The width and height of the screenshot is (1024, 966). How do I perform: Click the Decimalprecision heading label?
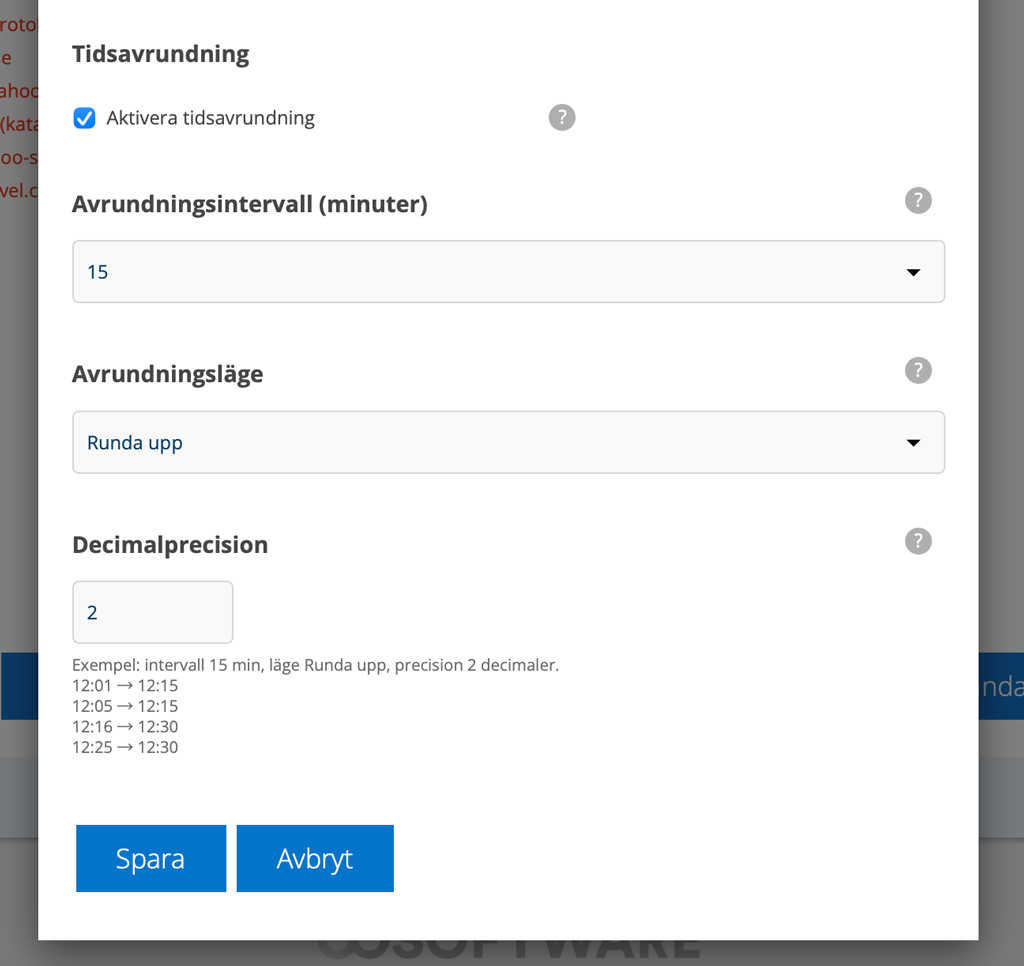pos(170,545)
